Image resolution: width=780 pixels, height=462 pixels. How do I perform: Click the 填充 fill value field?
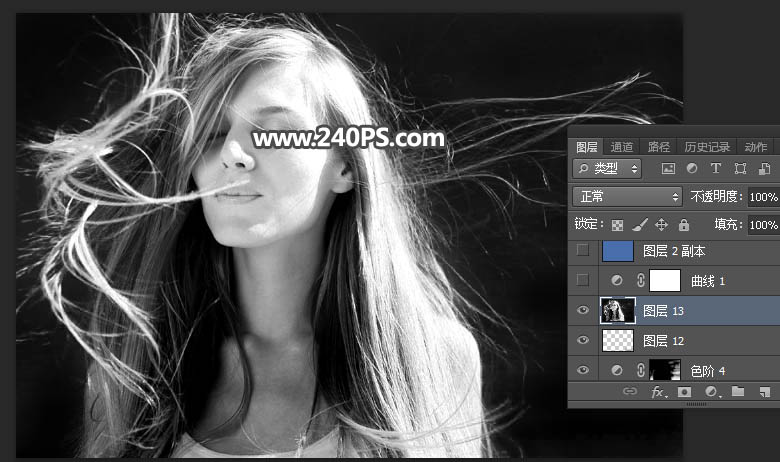coord(763,225)
